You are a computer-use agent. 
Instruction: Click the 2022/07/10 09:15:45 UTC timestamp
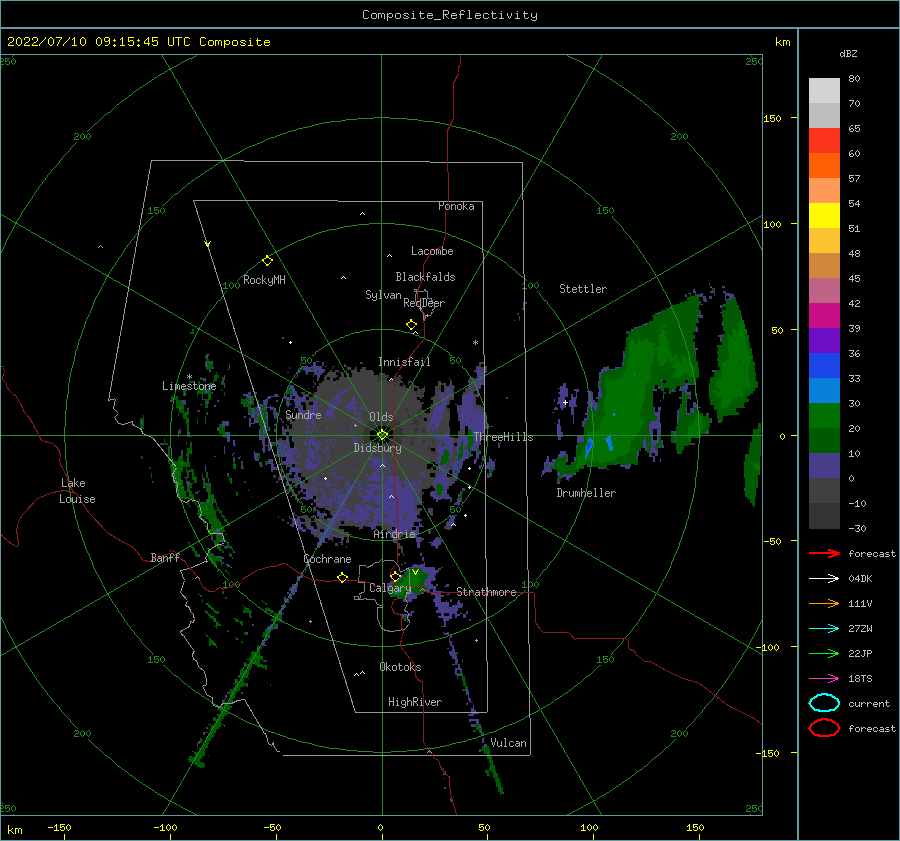click(x=138, y=42)
